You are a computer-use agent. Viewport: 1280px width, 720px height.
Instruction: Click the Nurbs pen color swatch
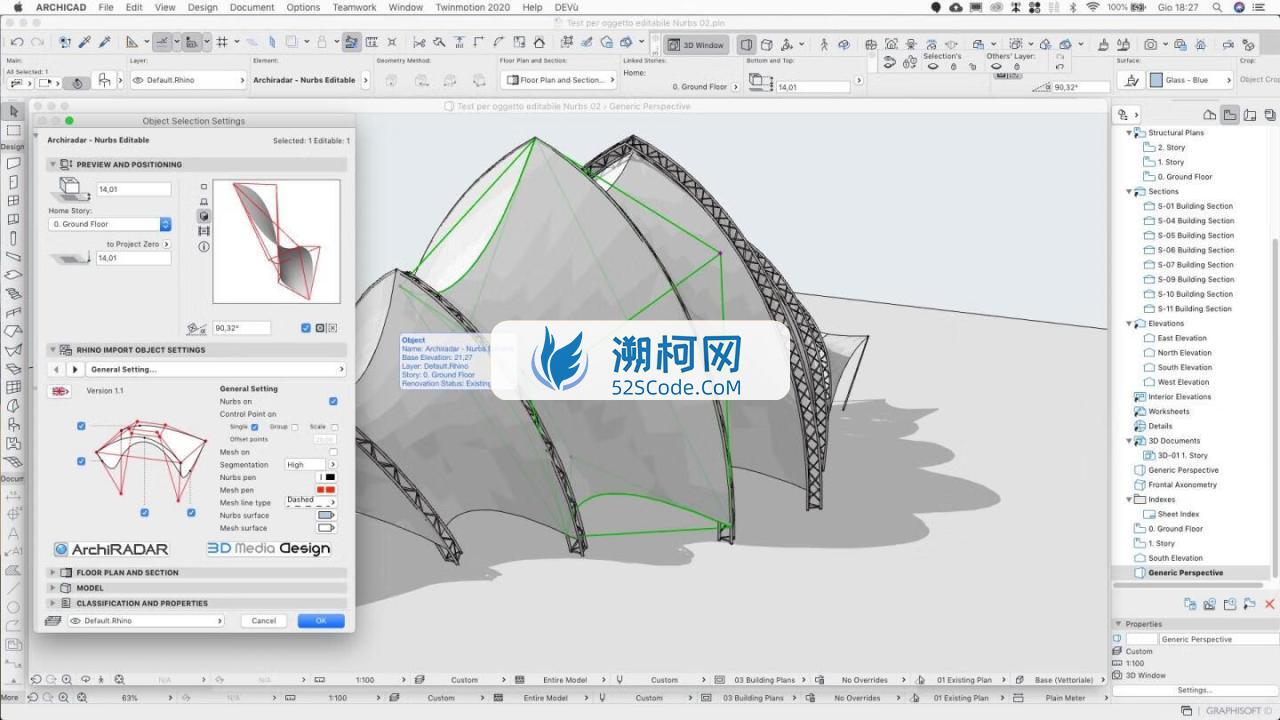326,477
